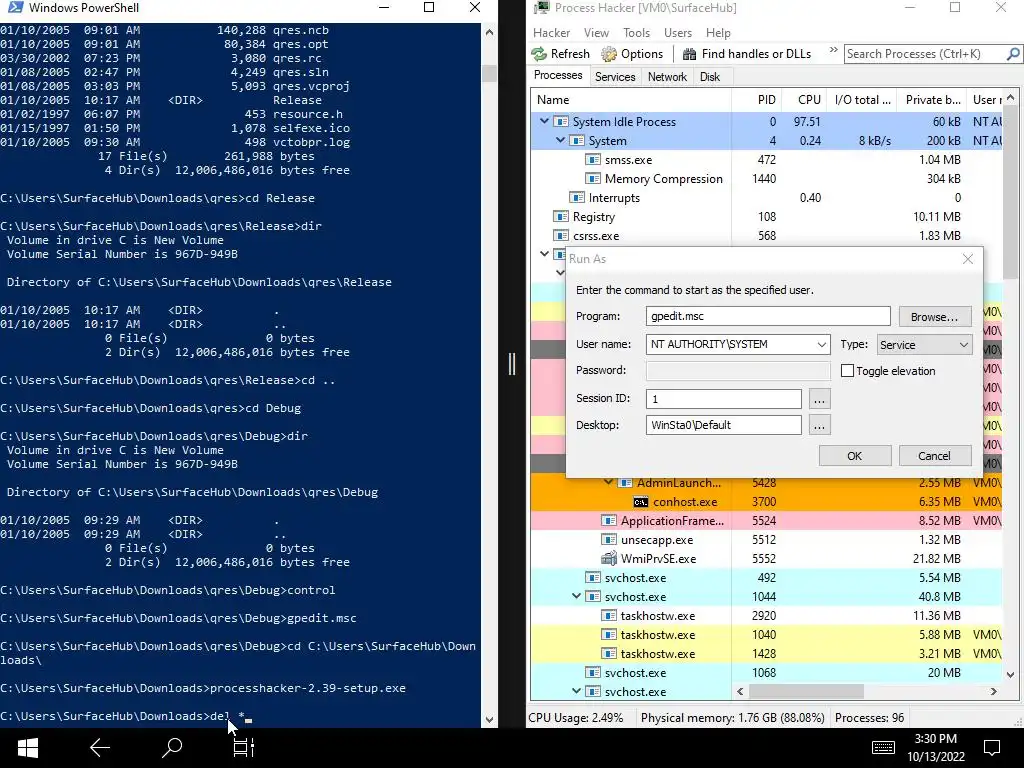Screen dimensions: 1024x768
Task: Open the Users menu
Action: point(678,33)
